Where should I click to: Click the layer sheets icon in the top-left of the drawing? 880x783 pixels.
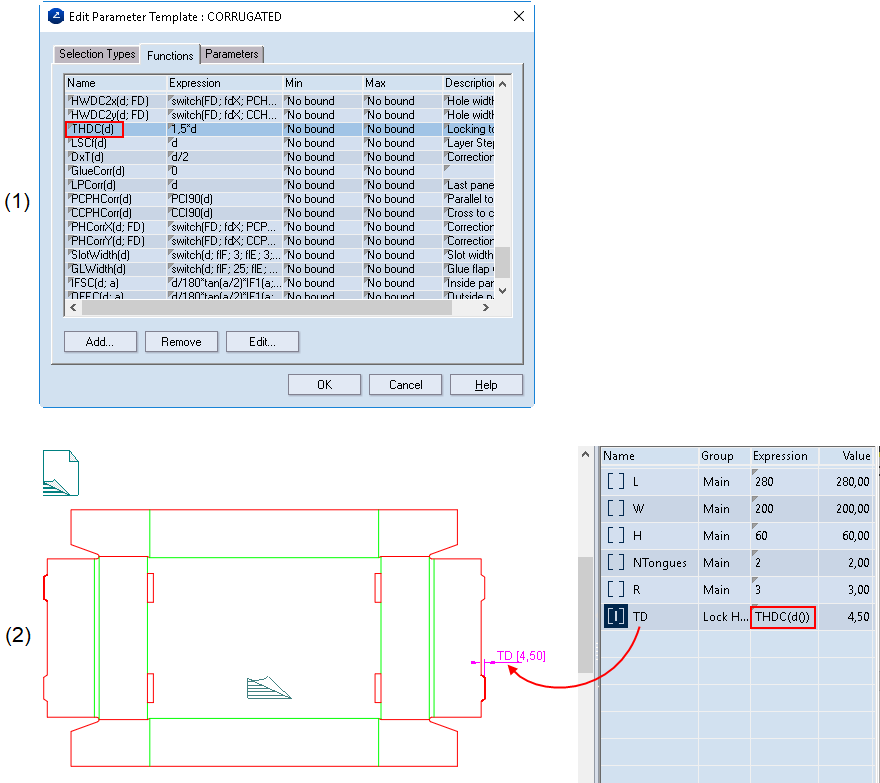(x=59, y=474)
